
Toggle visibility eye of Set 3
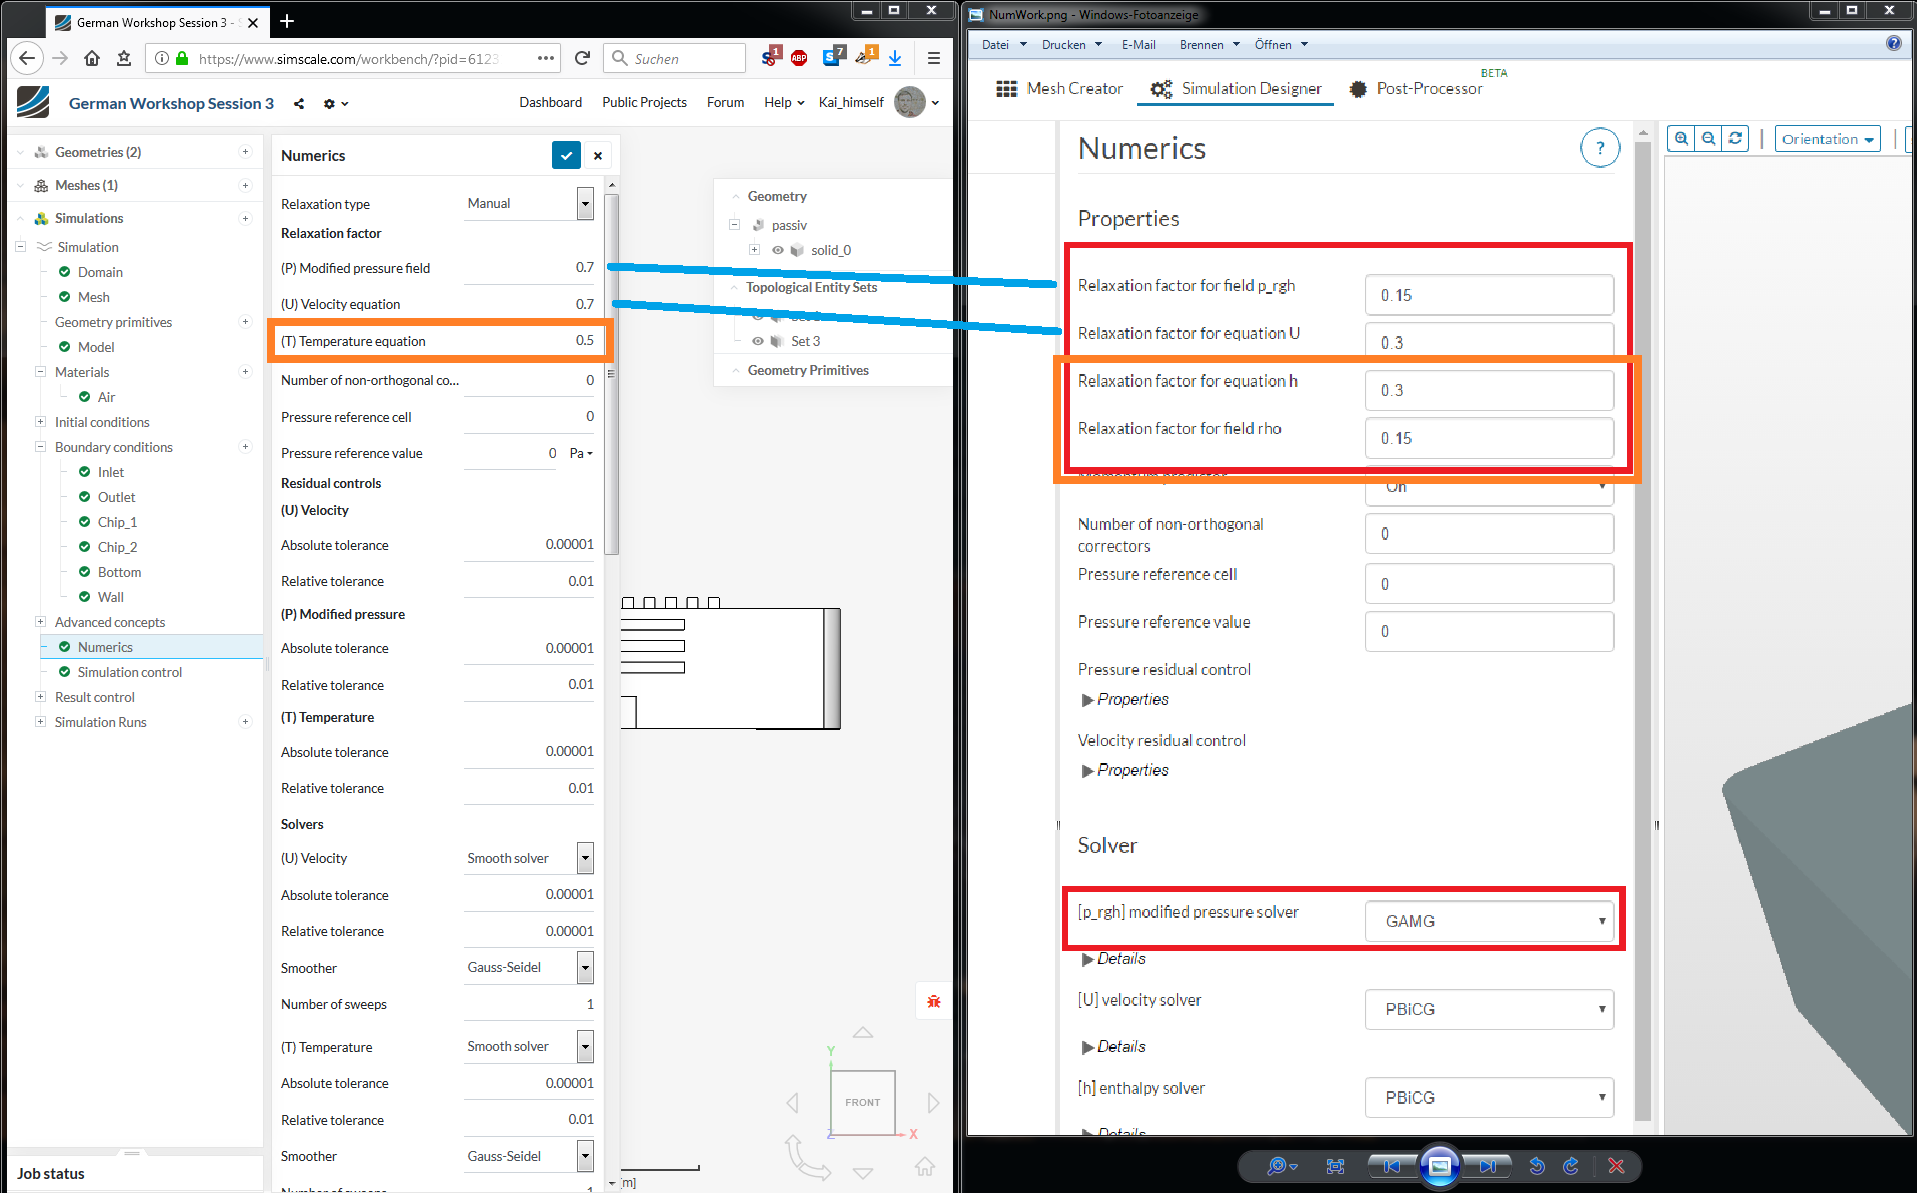coord(758,341)
